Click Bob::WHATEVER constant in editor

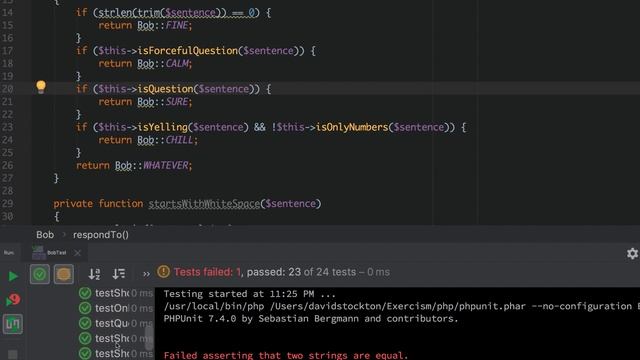[153, 165]
